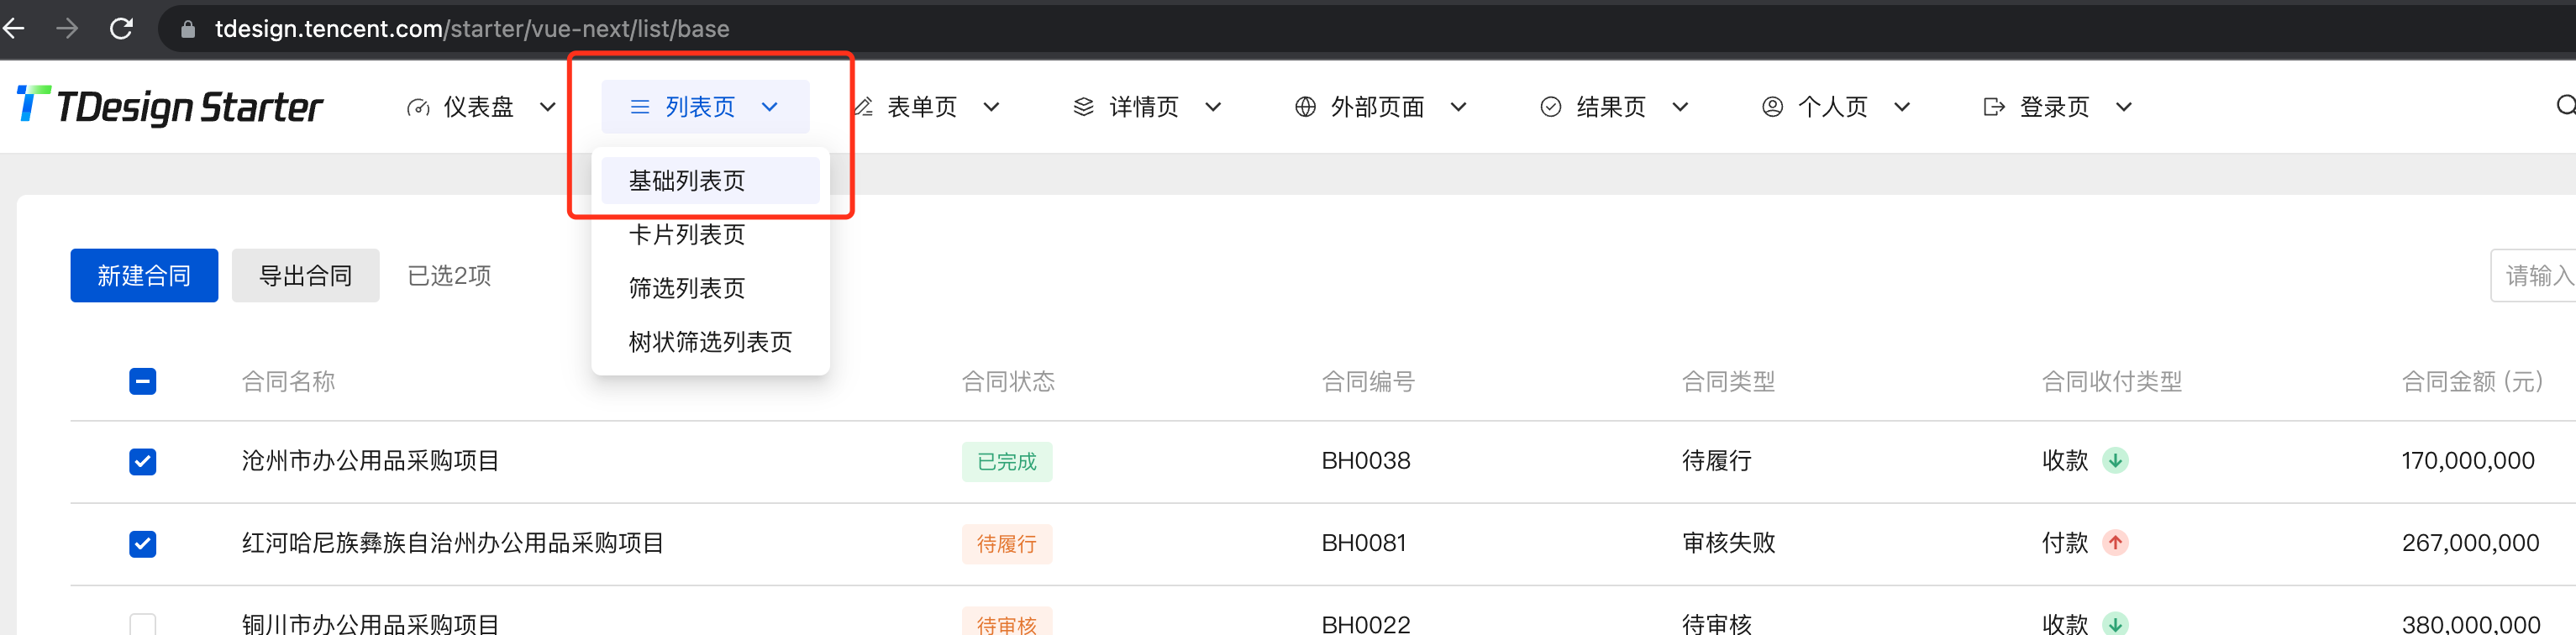The width and height of the screenshot is (2576, 635).
Task: Open the search magnifier icon
Action: click(2566, 106)
